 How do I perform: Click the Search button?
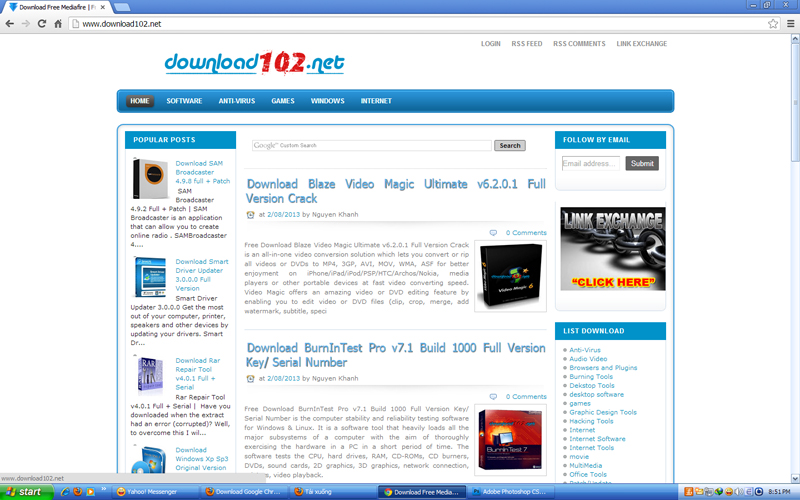pos(510,145)
